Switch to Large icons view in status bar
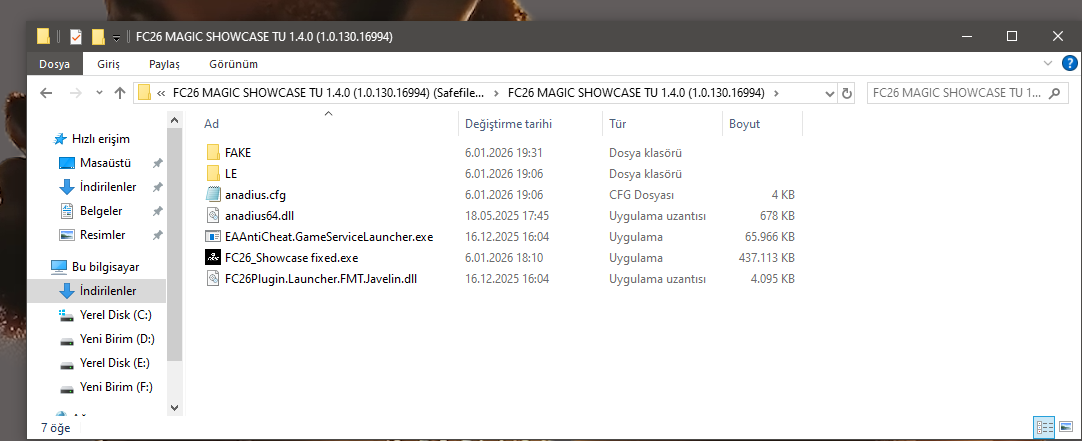This screenshot has width=1092, height=446. pyautogui.click(x=1066, y=426)
